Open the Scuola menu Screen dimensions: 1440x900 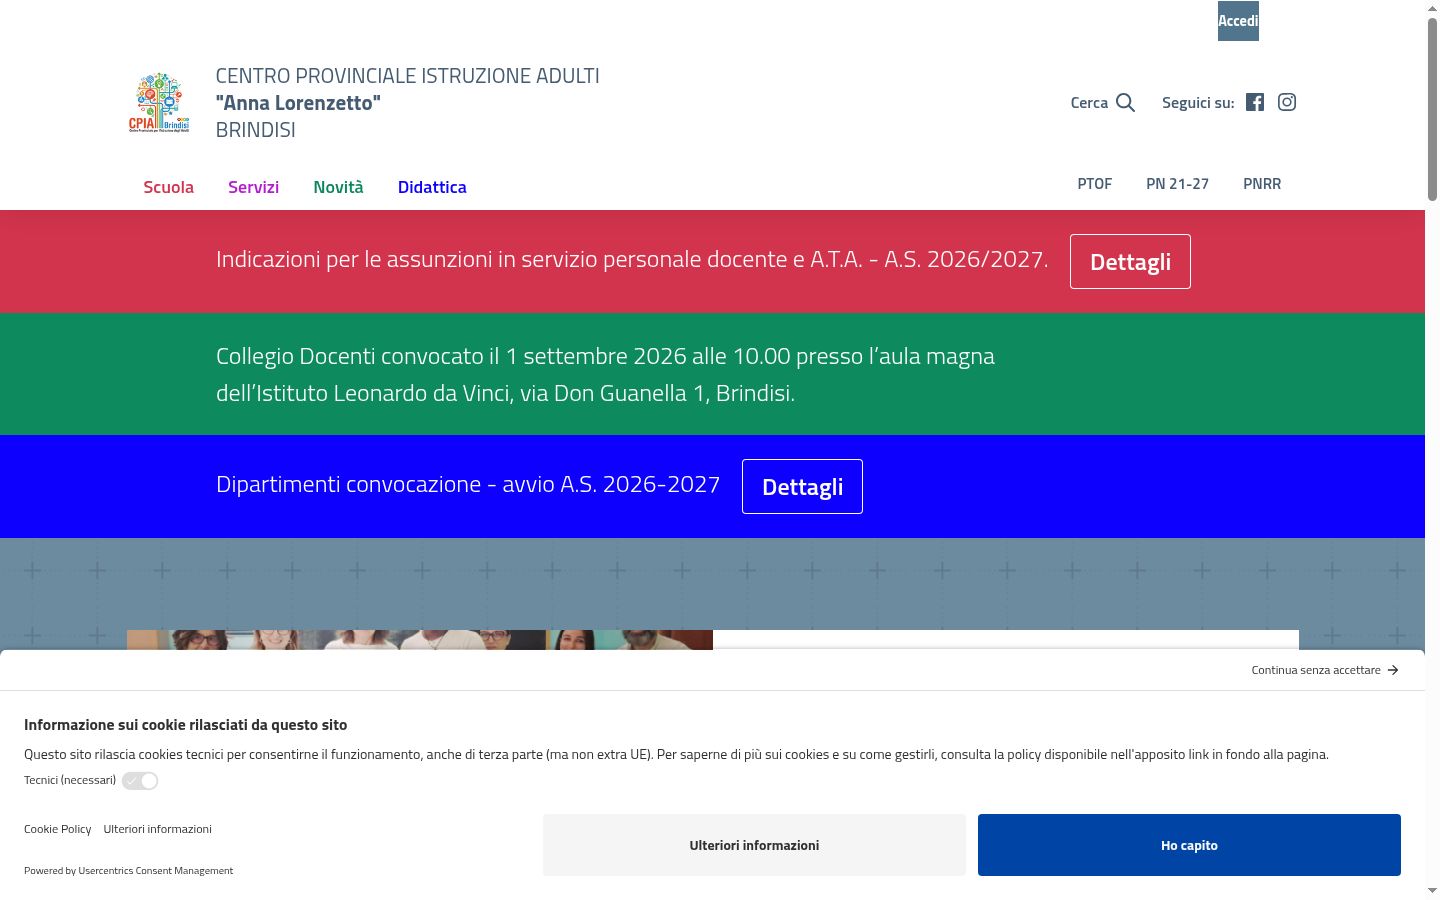[x=168, y=187]
